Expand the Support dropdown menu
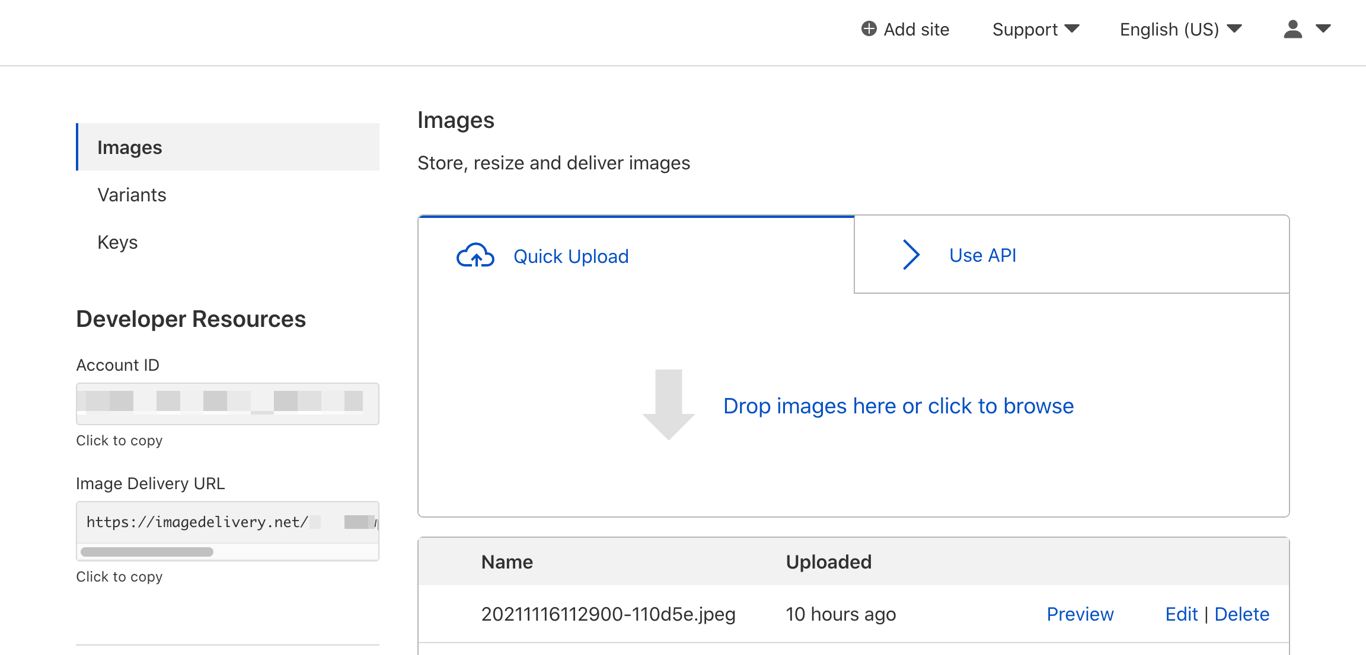Screen dimensions: 1366x655 point(1035,29)
